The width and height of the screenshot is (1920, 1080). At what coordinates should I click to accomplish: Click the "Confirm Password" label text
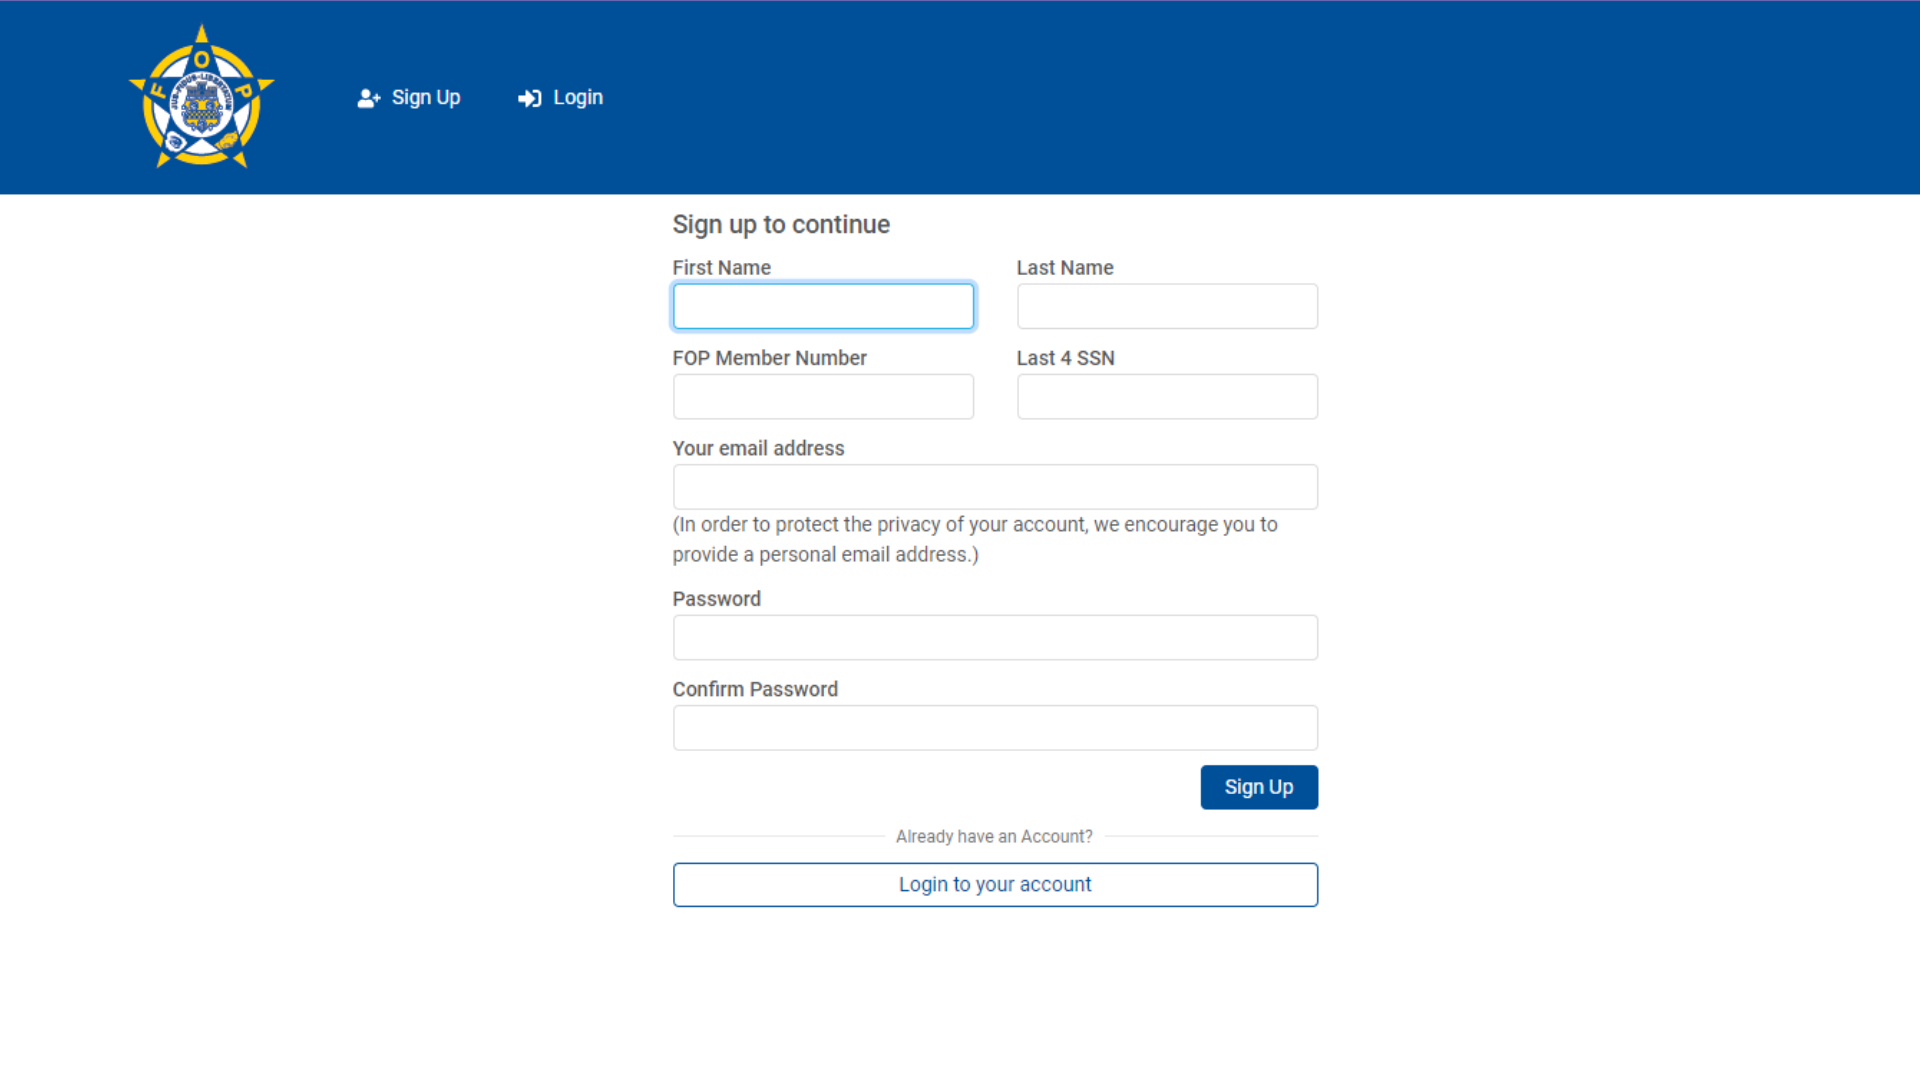[x=755, y=690]
